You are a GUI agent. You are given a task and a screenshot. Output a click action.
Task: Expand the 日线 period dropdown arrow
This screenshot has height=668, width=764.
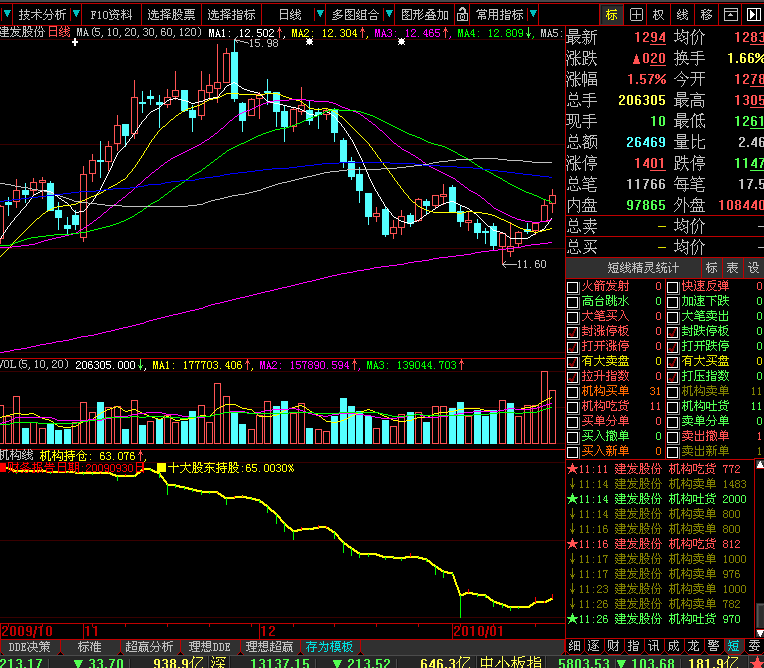click(320, 14)
